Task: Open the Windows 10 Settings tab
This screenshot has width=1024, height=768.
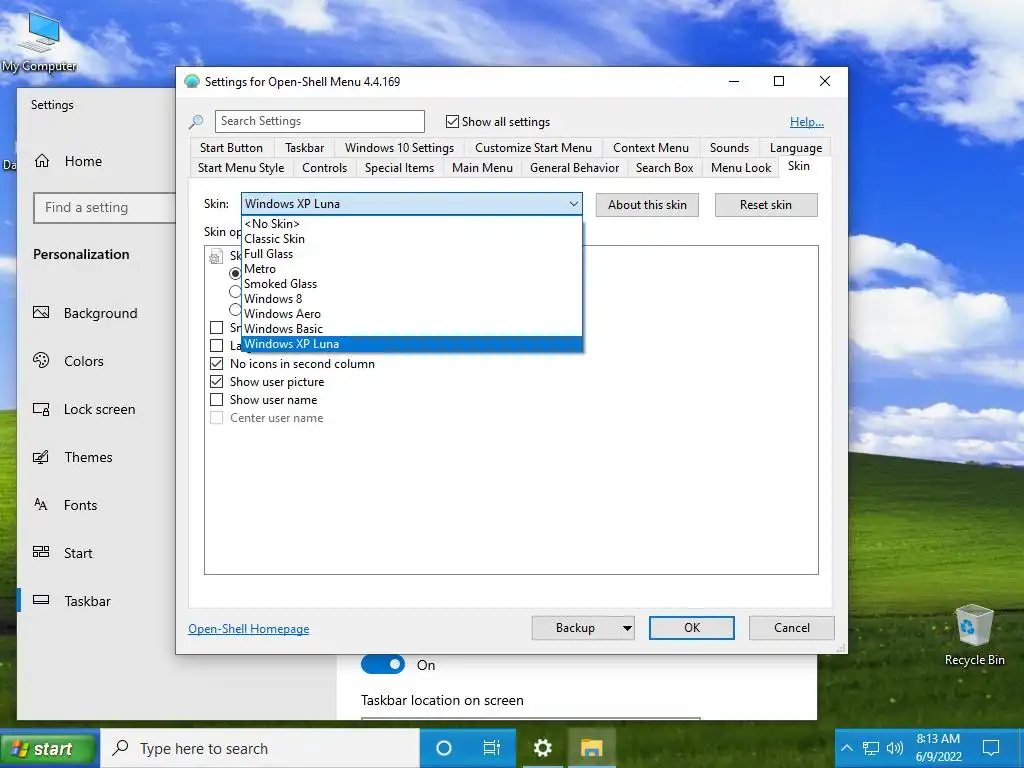Action: click(x=399, y=148)
